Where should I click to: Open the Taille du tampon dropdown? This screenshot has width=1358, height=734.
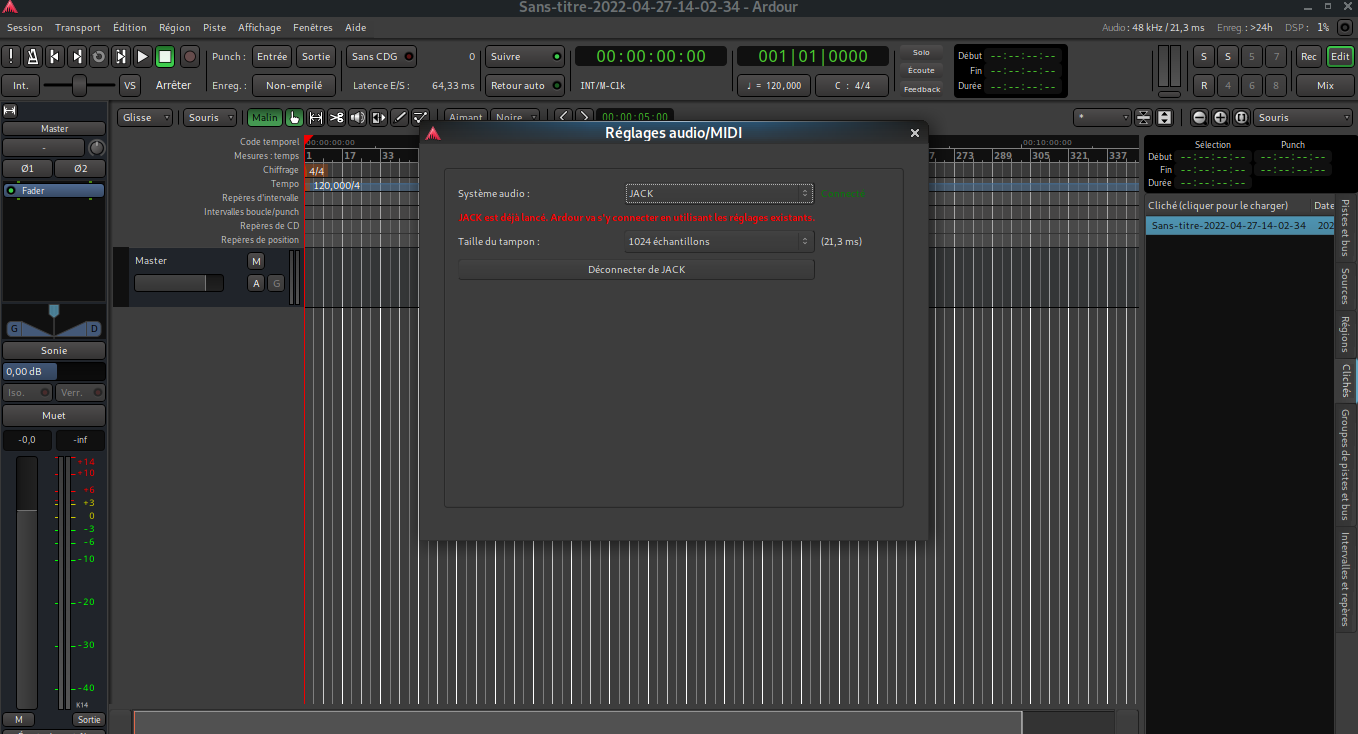tap(718, 241)
